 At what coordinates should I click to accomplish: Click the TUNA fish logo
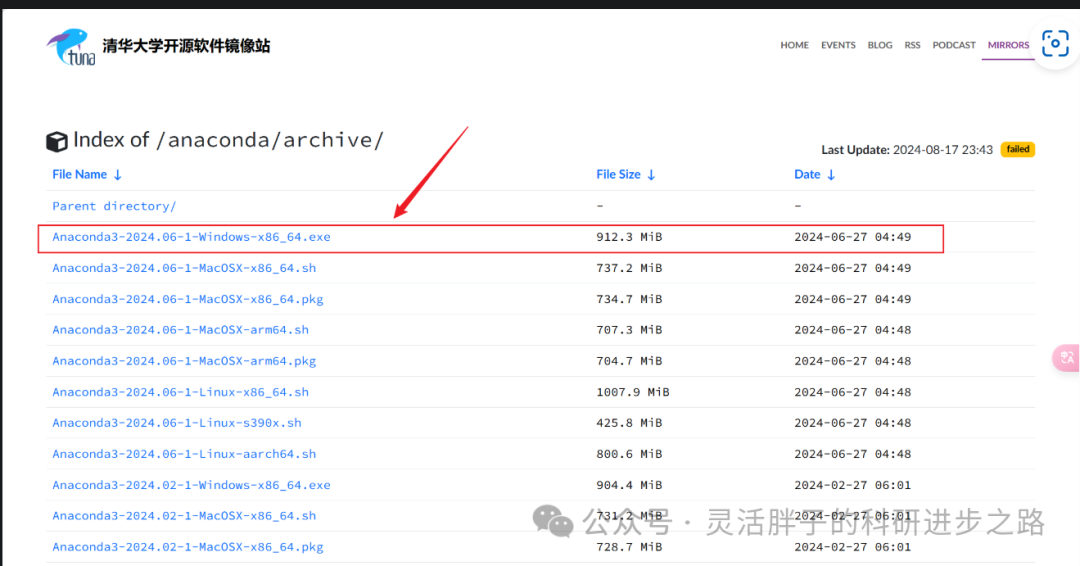coord(71,47)
